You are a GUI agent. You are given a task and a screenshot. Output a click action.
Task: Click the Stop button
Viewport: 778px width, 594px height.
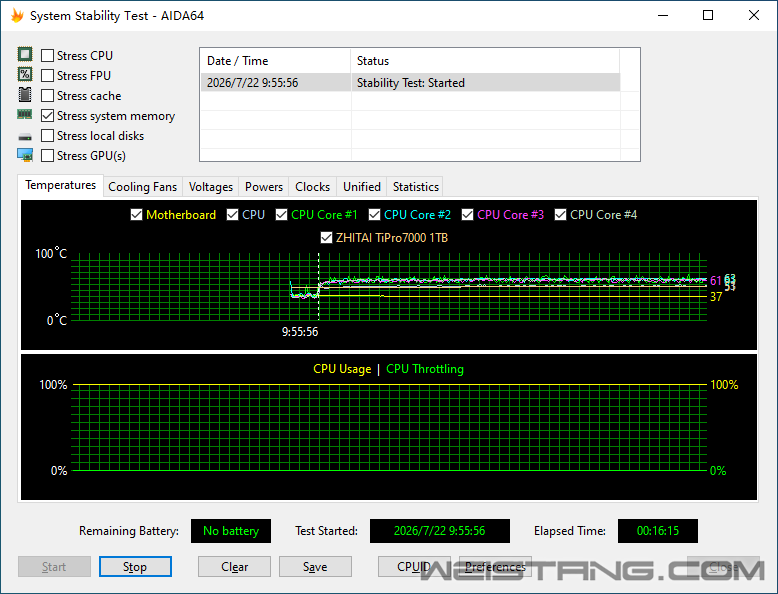pyautogui.click(x=135, y=567)
